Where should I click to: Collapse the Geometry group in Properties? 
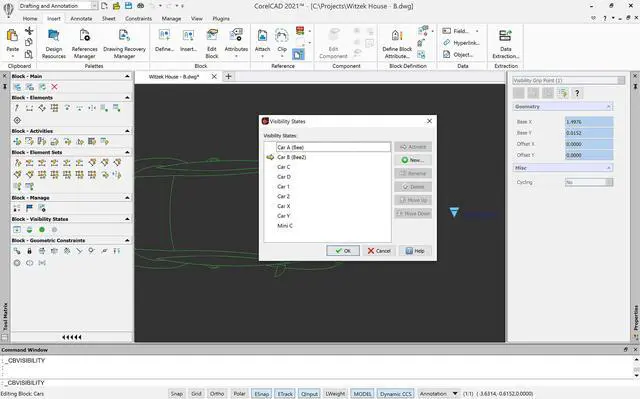point(608,106)
